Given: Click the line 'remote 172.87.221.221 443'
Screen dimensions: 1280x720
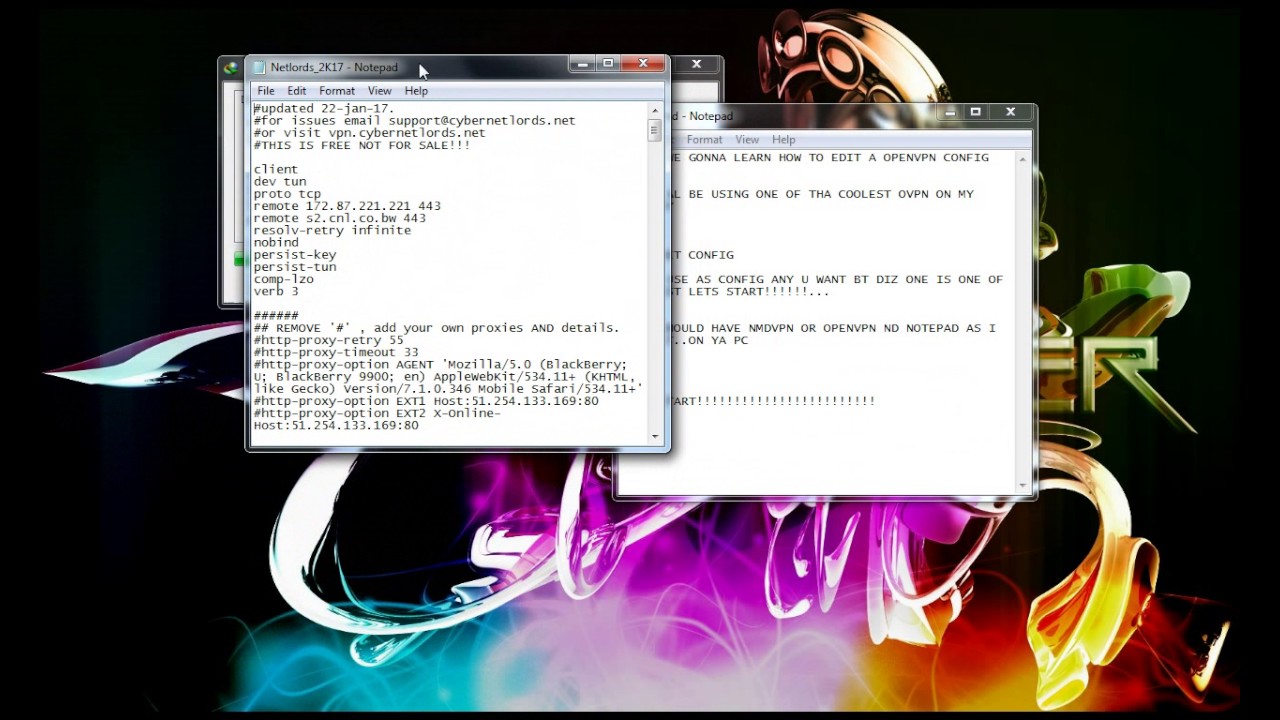Looking at the screenshot, I should coord(347,206).
